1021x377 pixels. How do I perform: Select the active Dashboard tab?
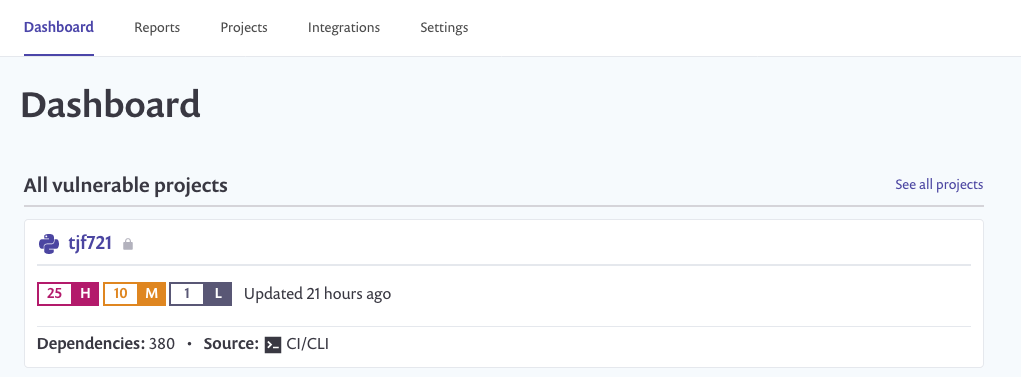click(59, 27)
